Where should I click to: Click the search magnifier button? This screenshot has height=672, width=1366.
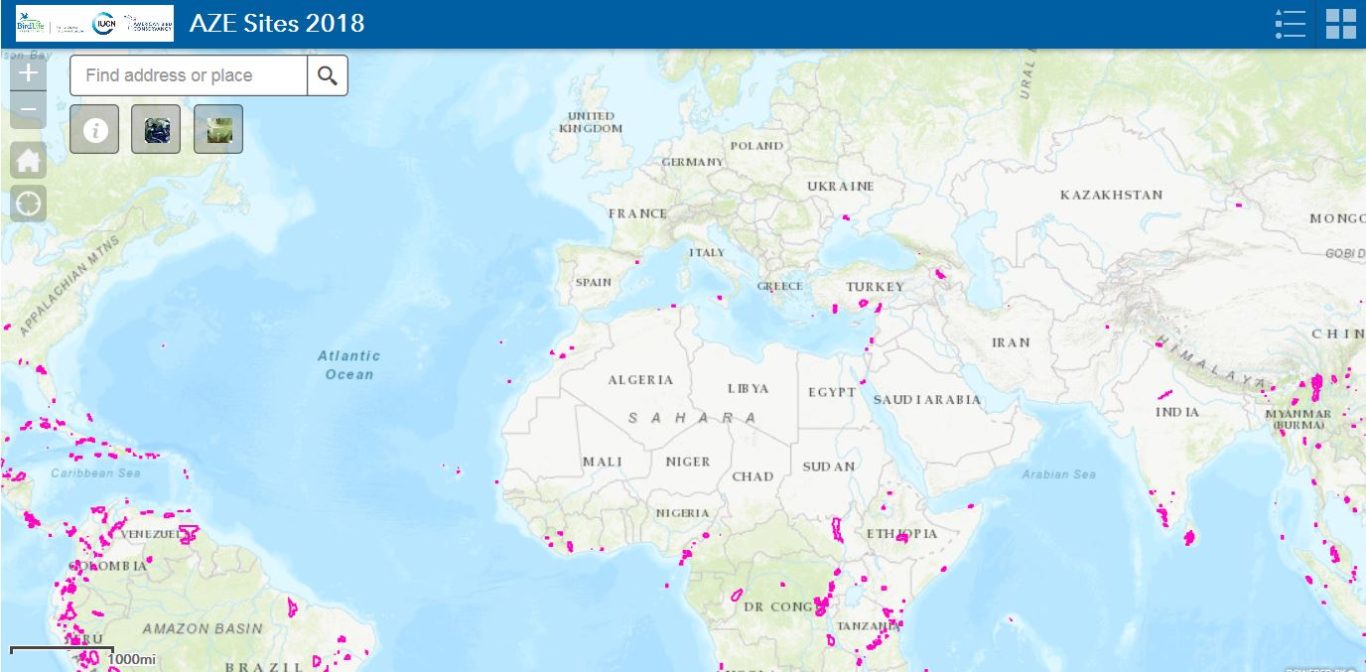click(327, 75)
